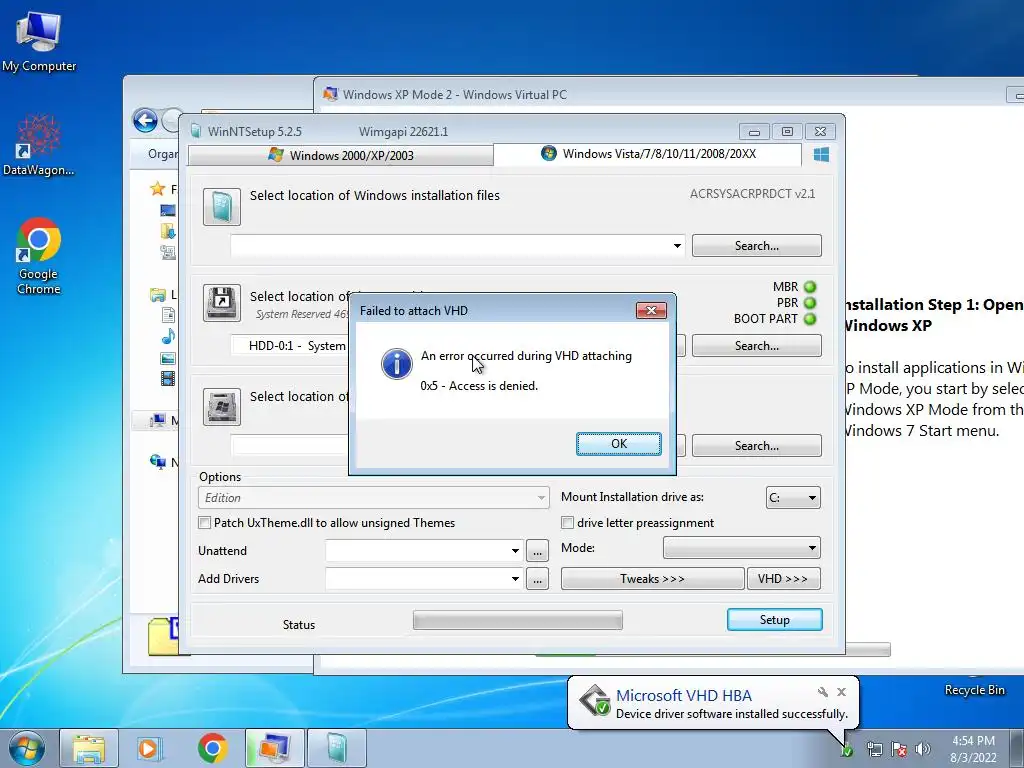Open My Computer desktop icon
Viewport: 1024px width, 768px height.
[x=39, y=40]
